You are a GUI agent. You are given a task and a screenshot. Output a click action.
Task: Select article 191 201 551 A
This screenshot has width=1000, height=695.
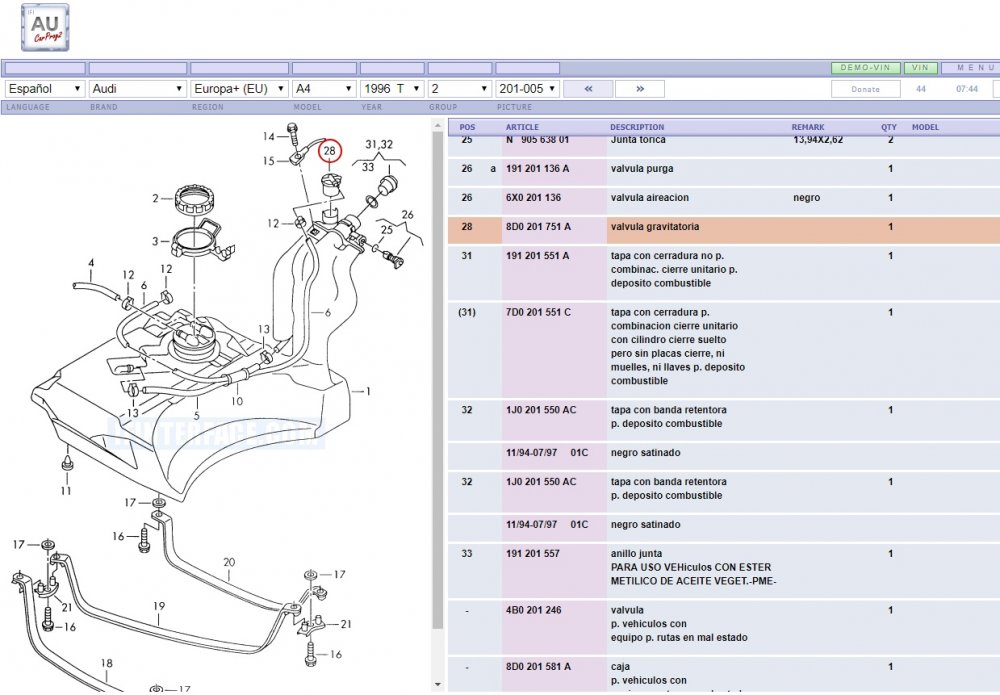point(537,256)
